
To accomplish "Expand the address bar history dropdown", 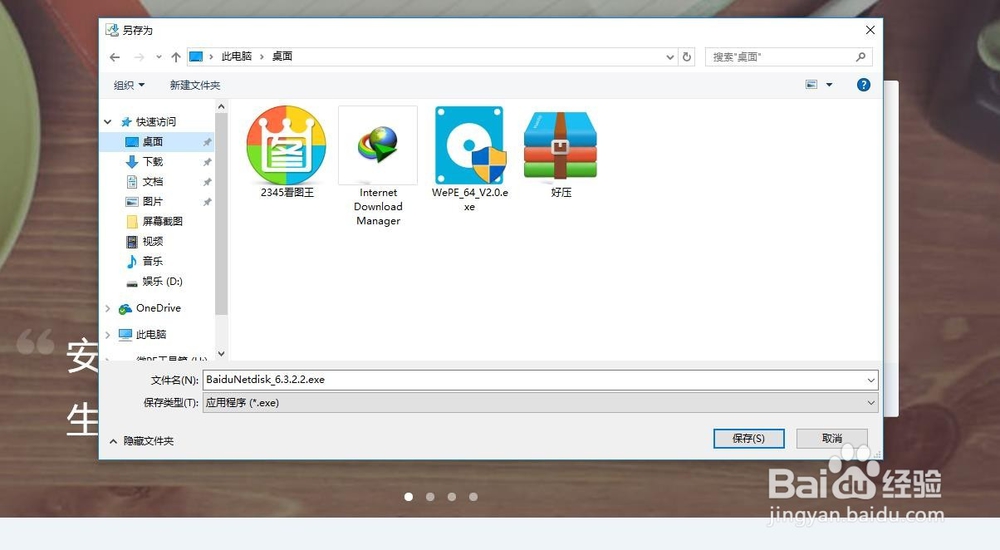I will (670, 57).
